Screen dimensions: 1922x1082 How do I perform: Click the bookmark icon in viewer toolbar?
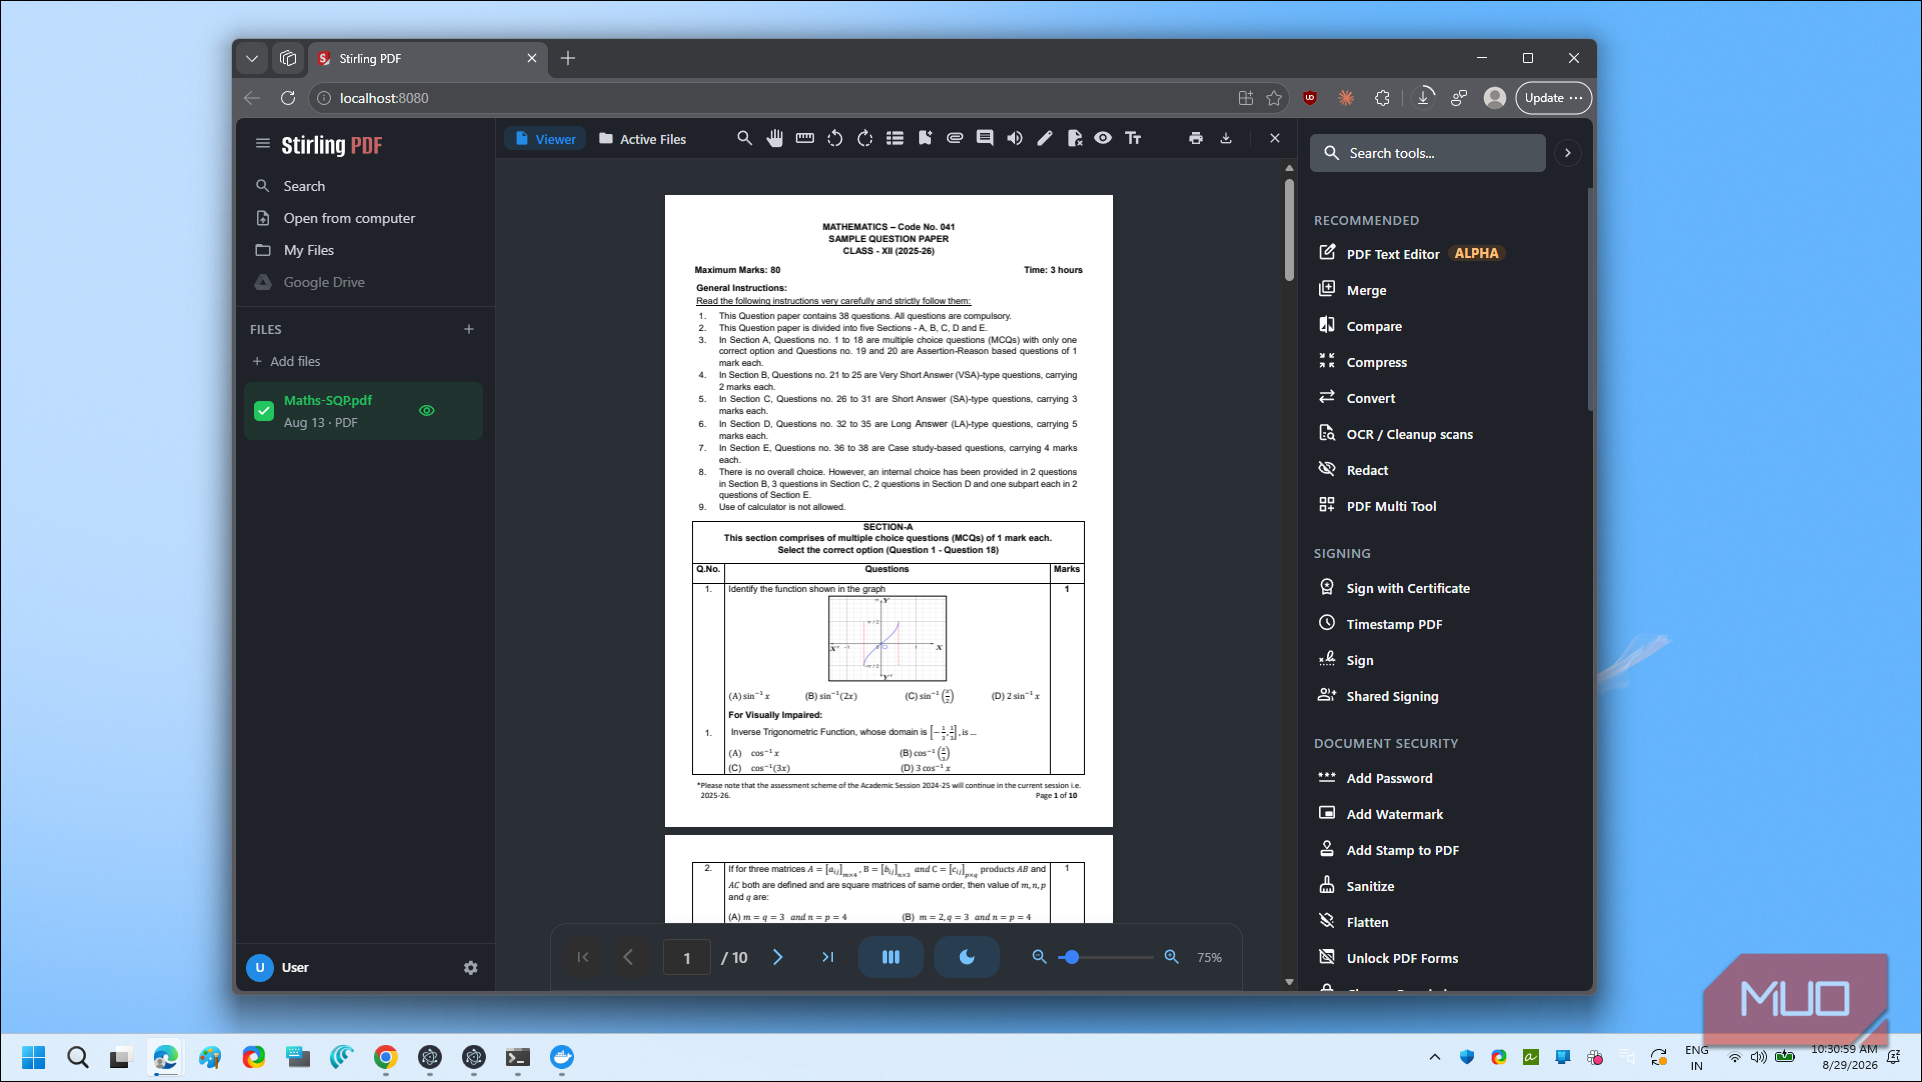[925, 138]
